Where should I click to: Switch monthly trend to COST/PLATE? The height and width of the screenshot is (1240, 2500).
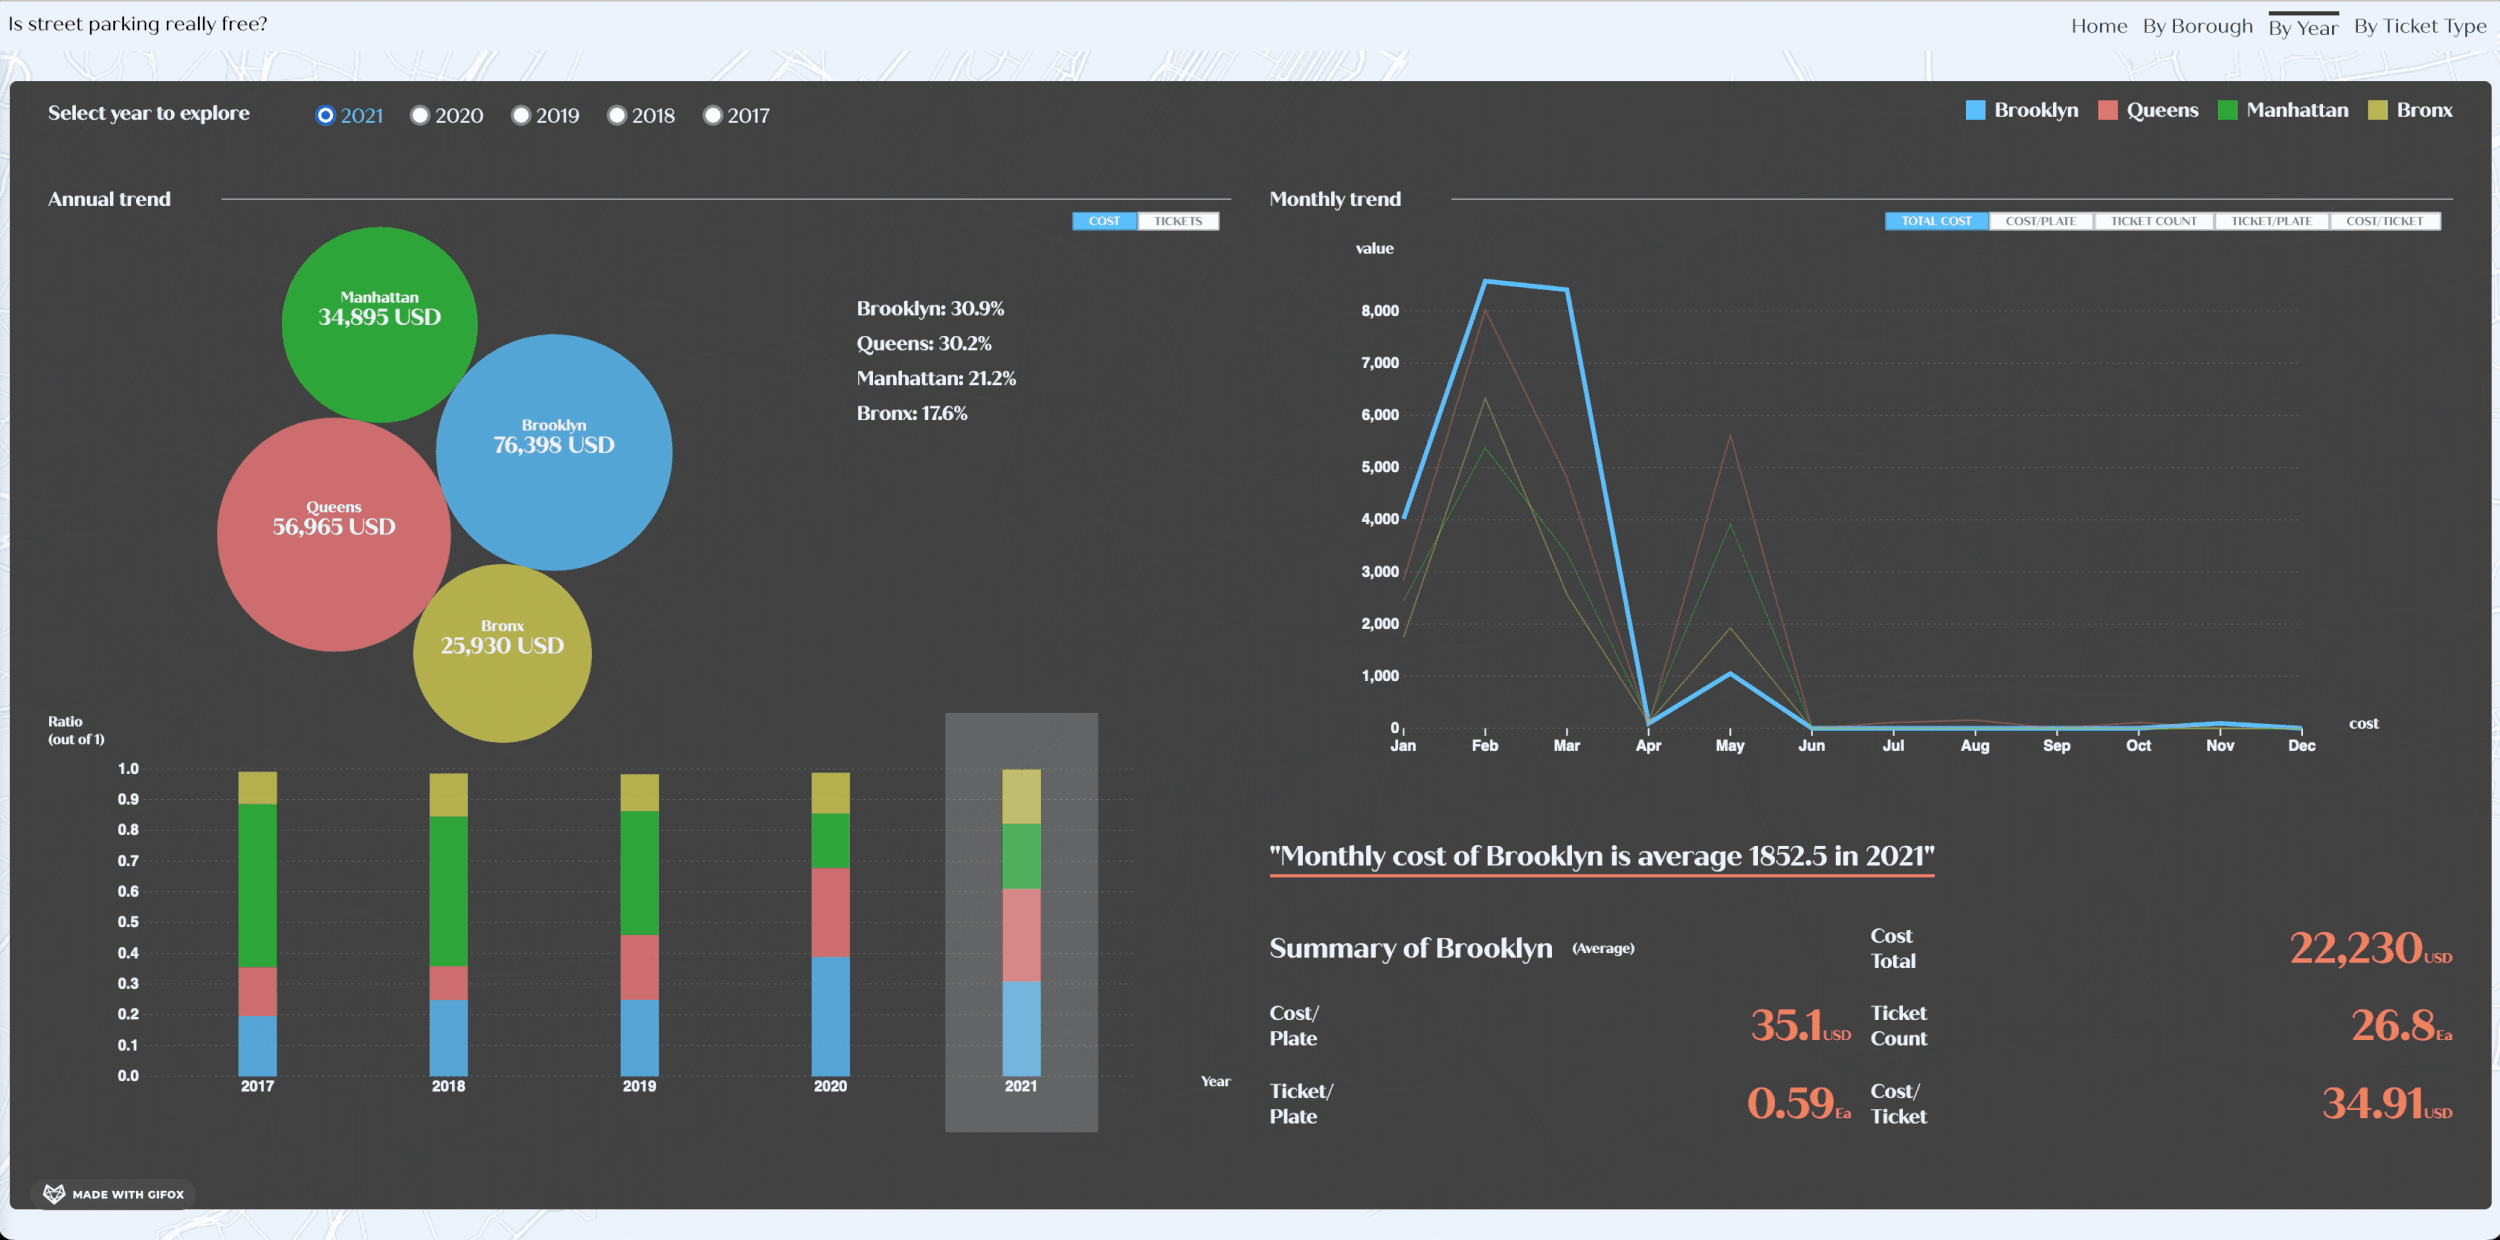pyautogui.click(x=2040, y=221)
